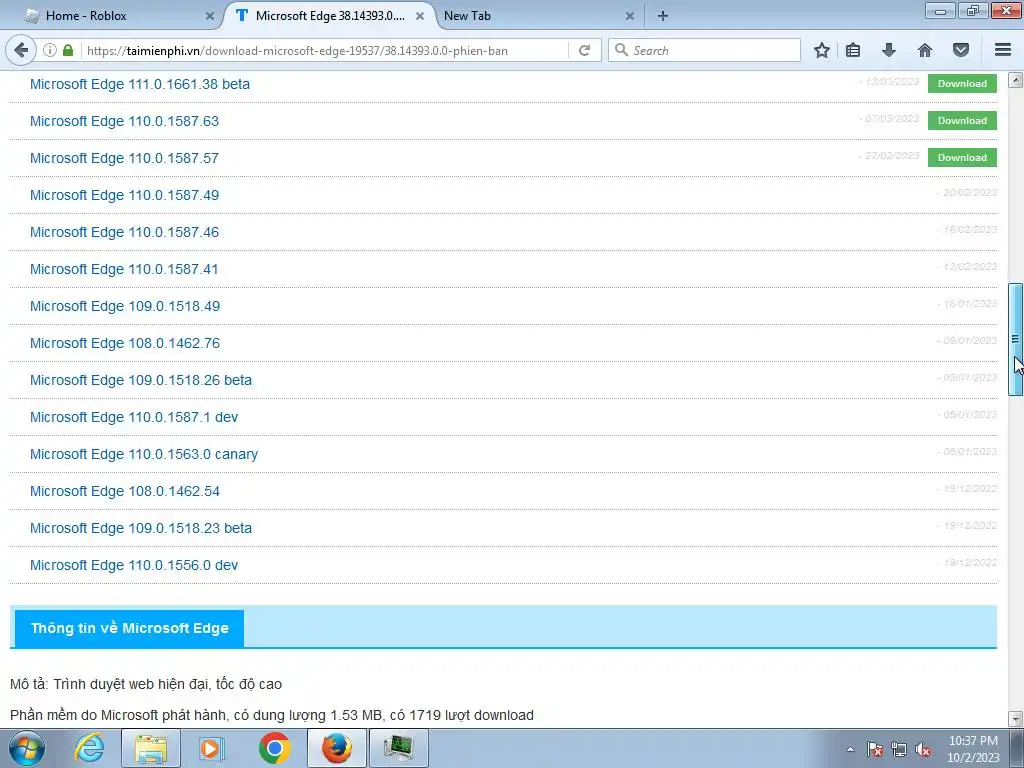This screenshot has width=1024, height=768.
Task: Click the vertical scrollbar thumb
Action: pyautogui.click(x=1015, y=339)
